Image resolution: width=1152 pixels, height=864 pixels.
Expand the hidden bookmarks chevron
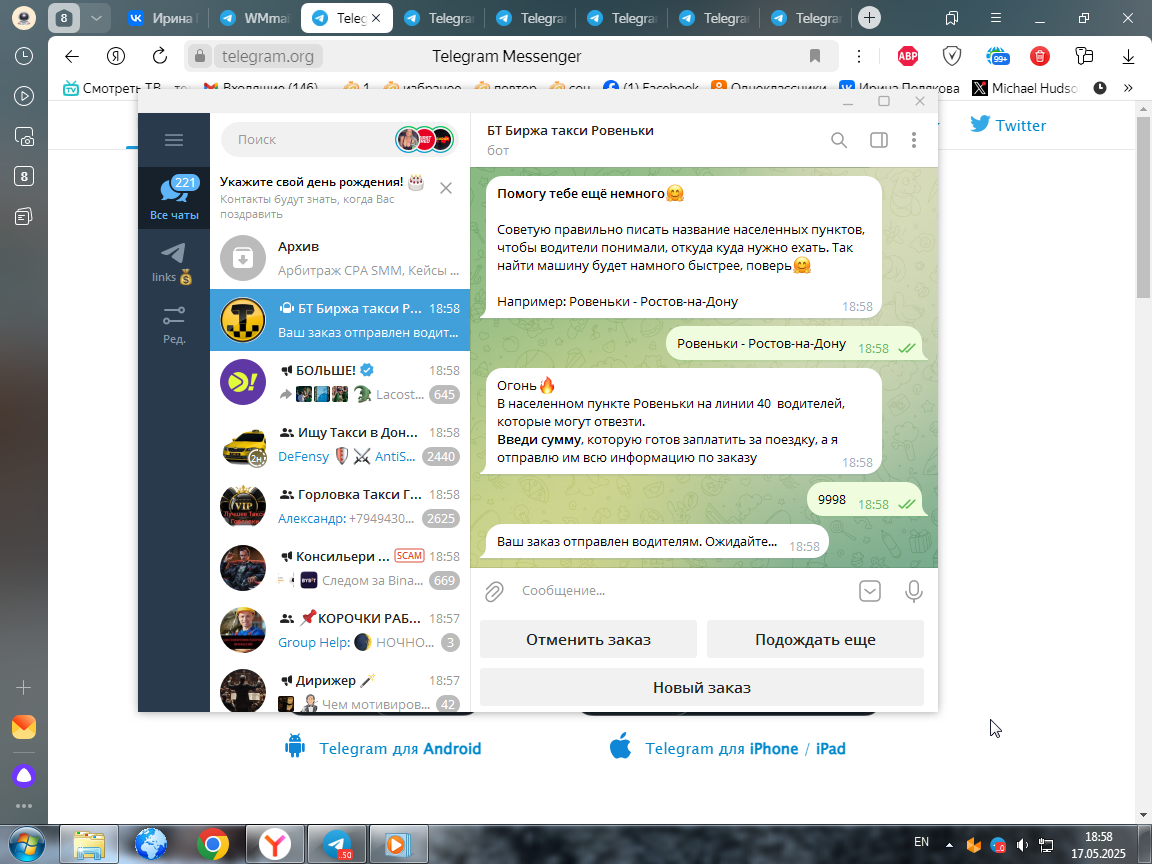point(1128,88)
